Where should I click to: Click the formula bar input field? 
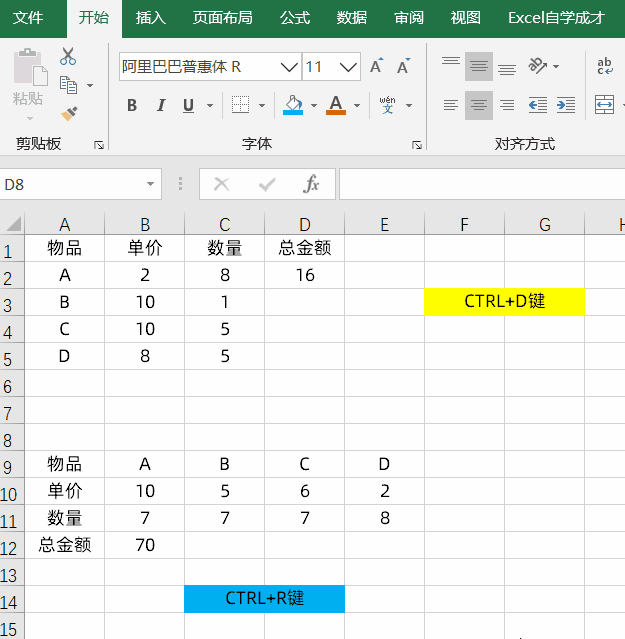click(482, 184)
